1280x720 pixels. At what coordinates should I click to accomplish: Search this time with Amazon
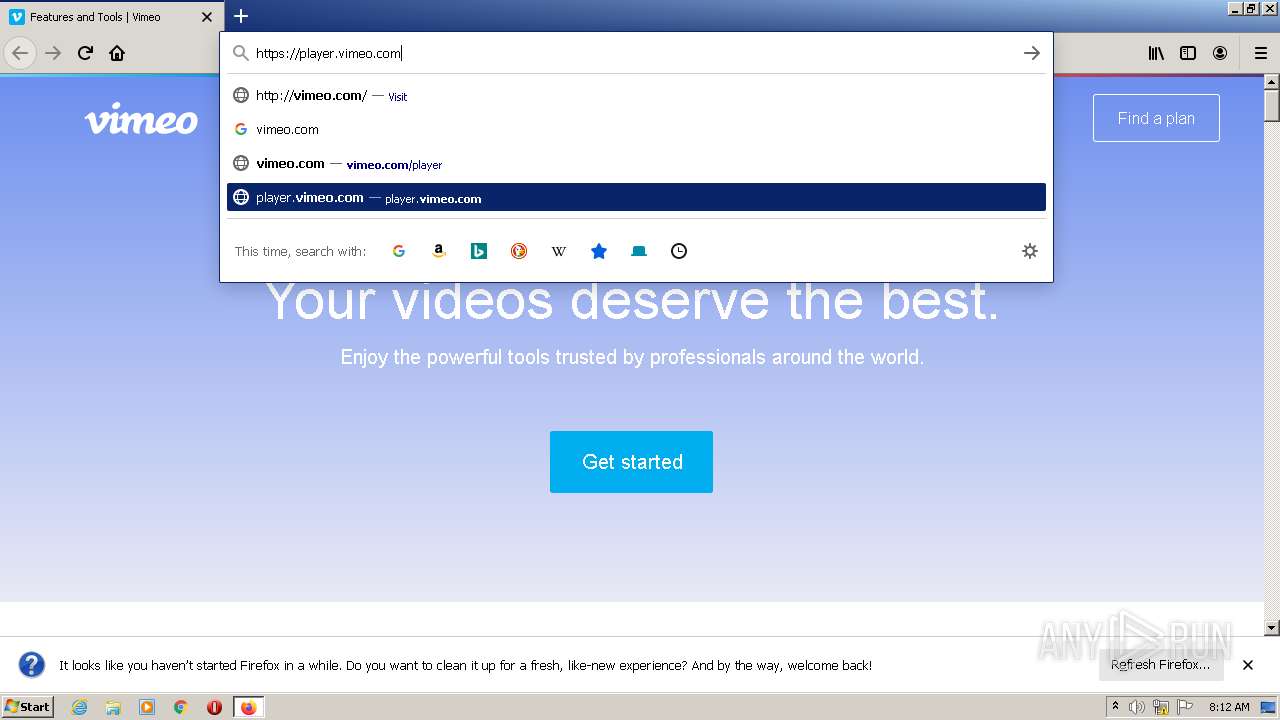coord(439,251)
